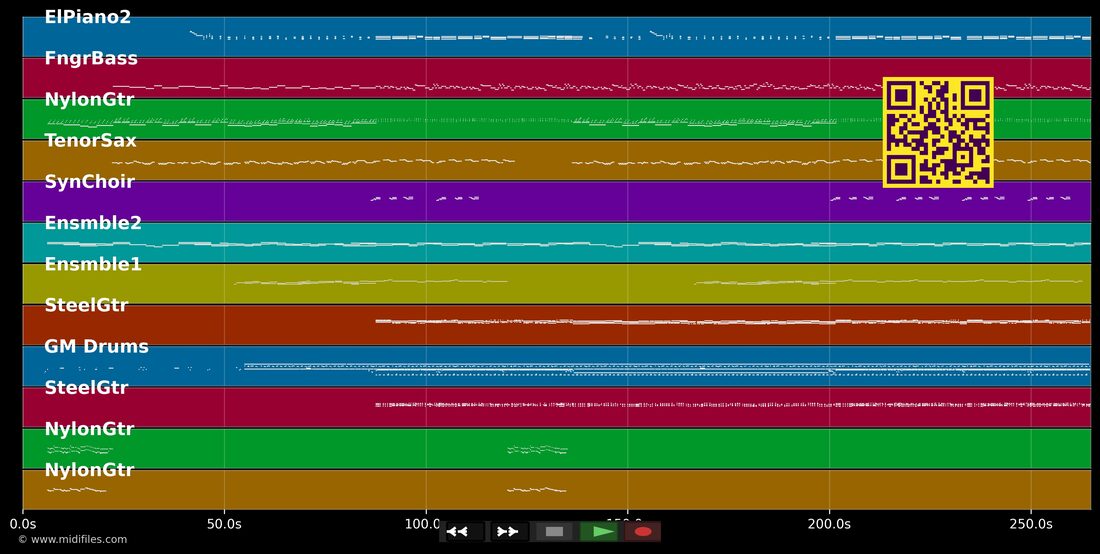The height and width of the screenshot is (554, 1100).
Task: Select the ElPiano2 track label
Action: (x=88, y=18)
